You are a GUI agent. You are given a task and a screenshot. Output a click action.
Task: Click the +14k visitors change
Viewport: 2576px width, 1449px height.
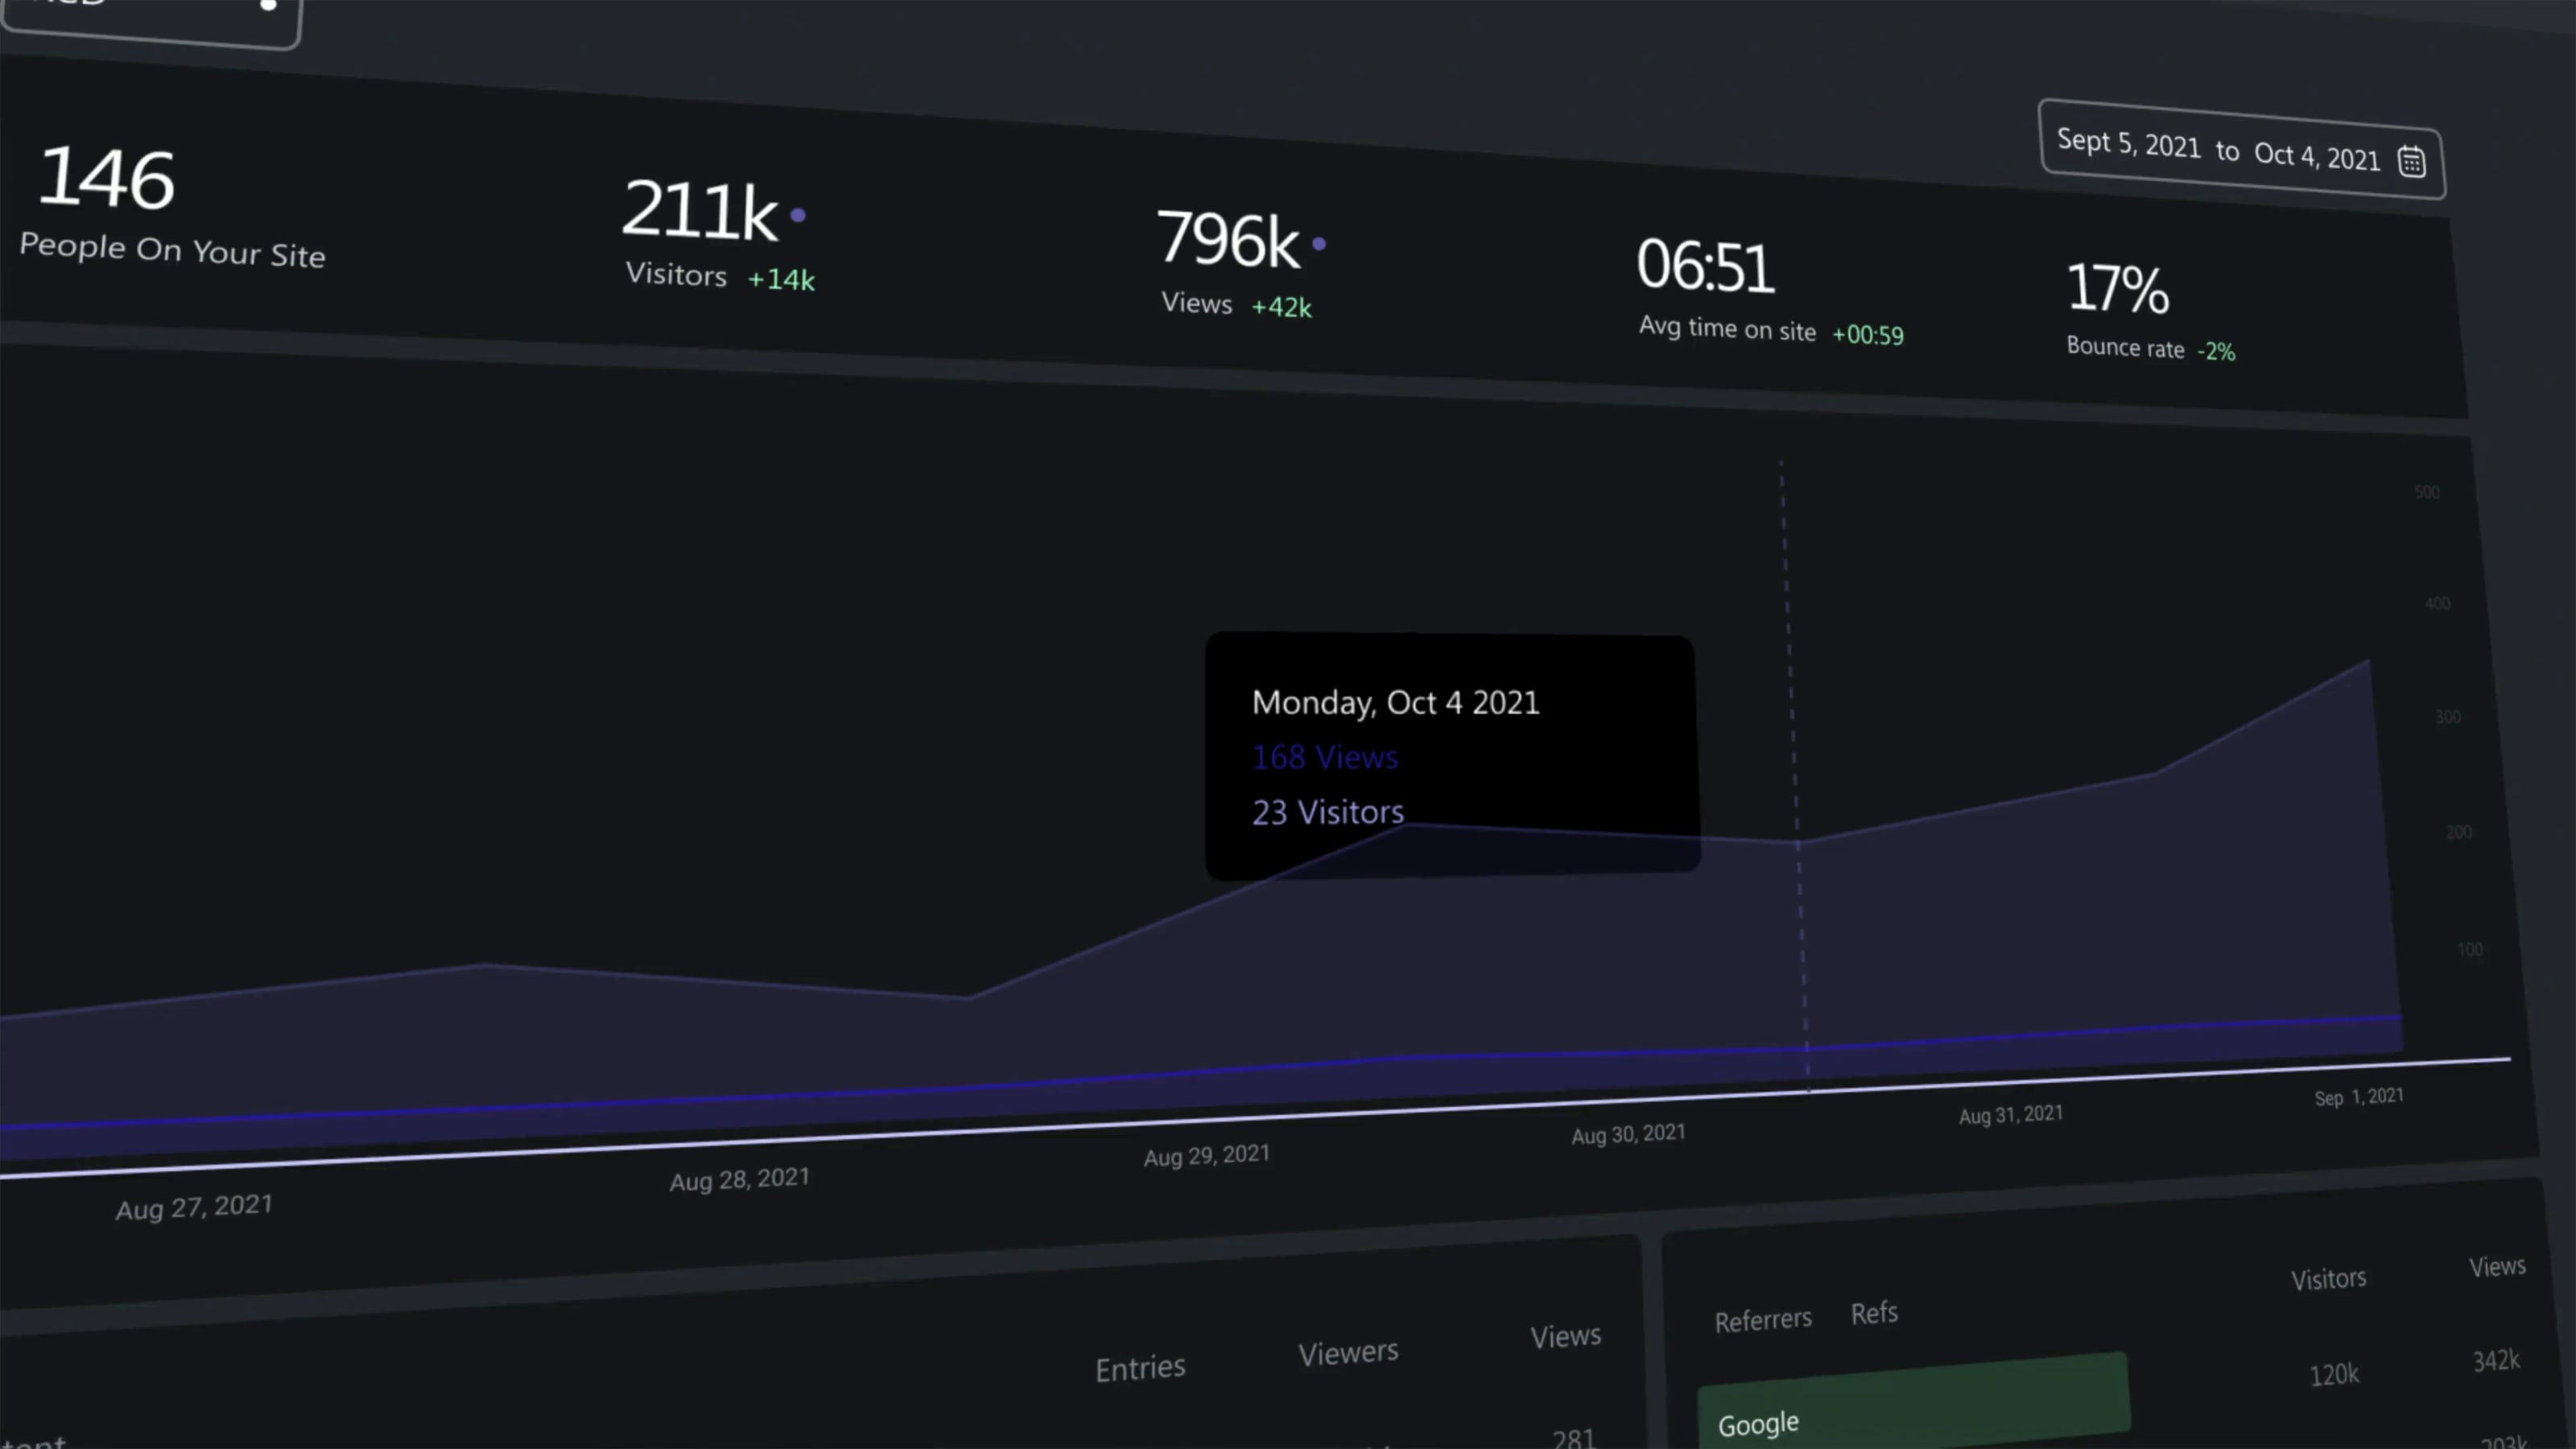(781, 279)
